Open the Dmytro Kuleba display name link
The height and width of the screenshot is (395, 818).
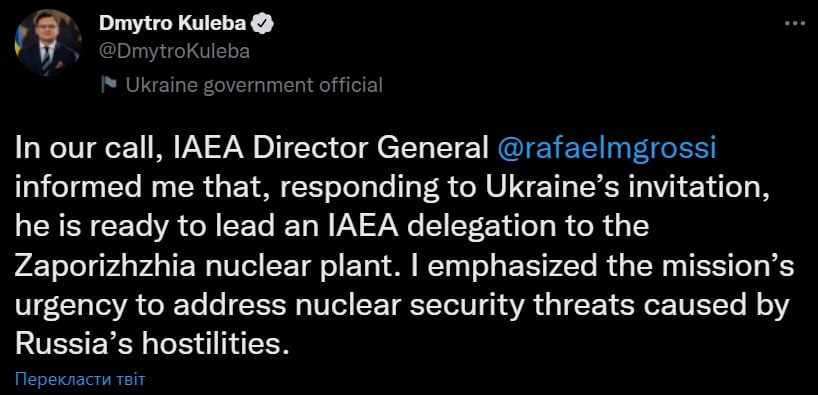pos(173,23)
